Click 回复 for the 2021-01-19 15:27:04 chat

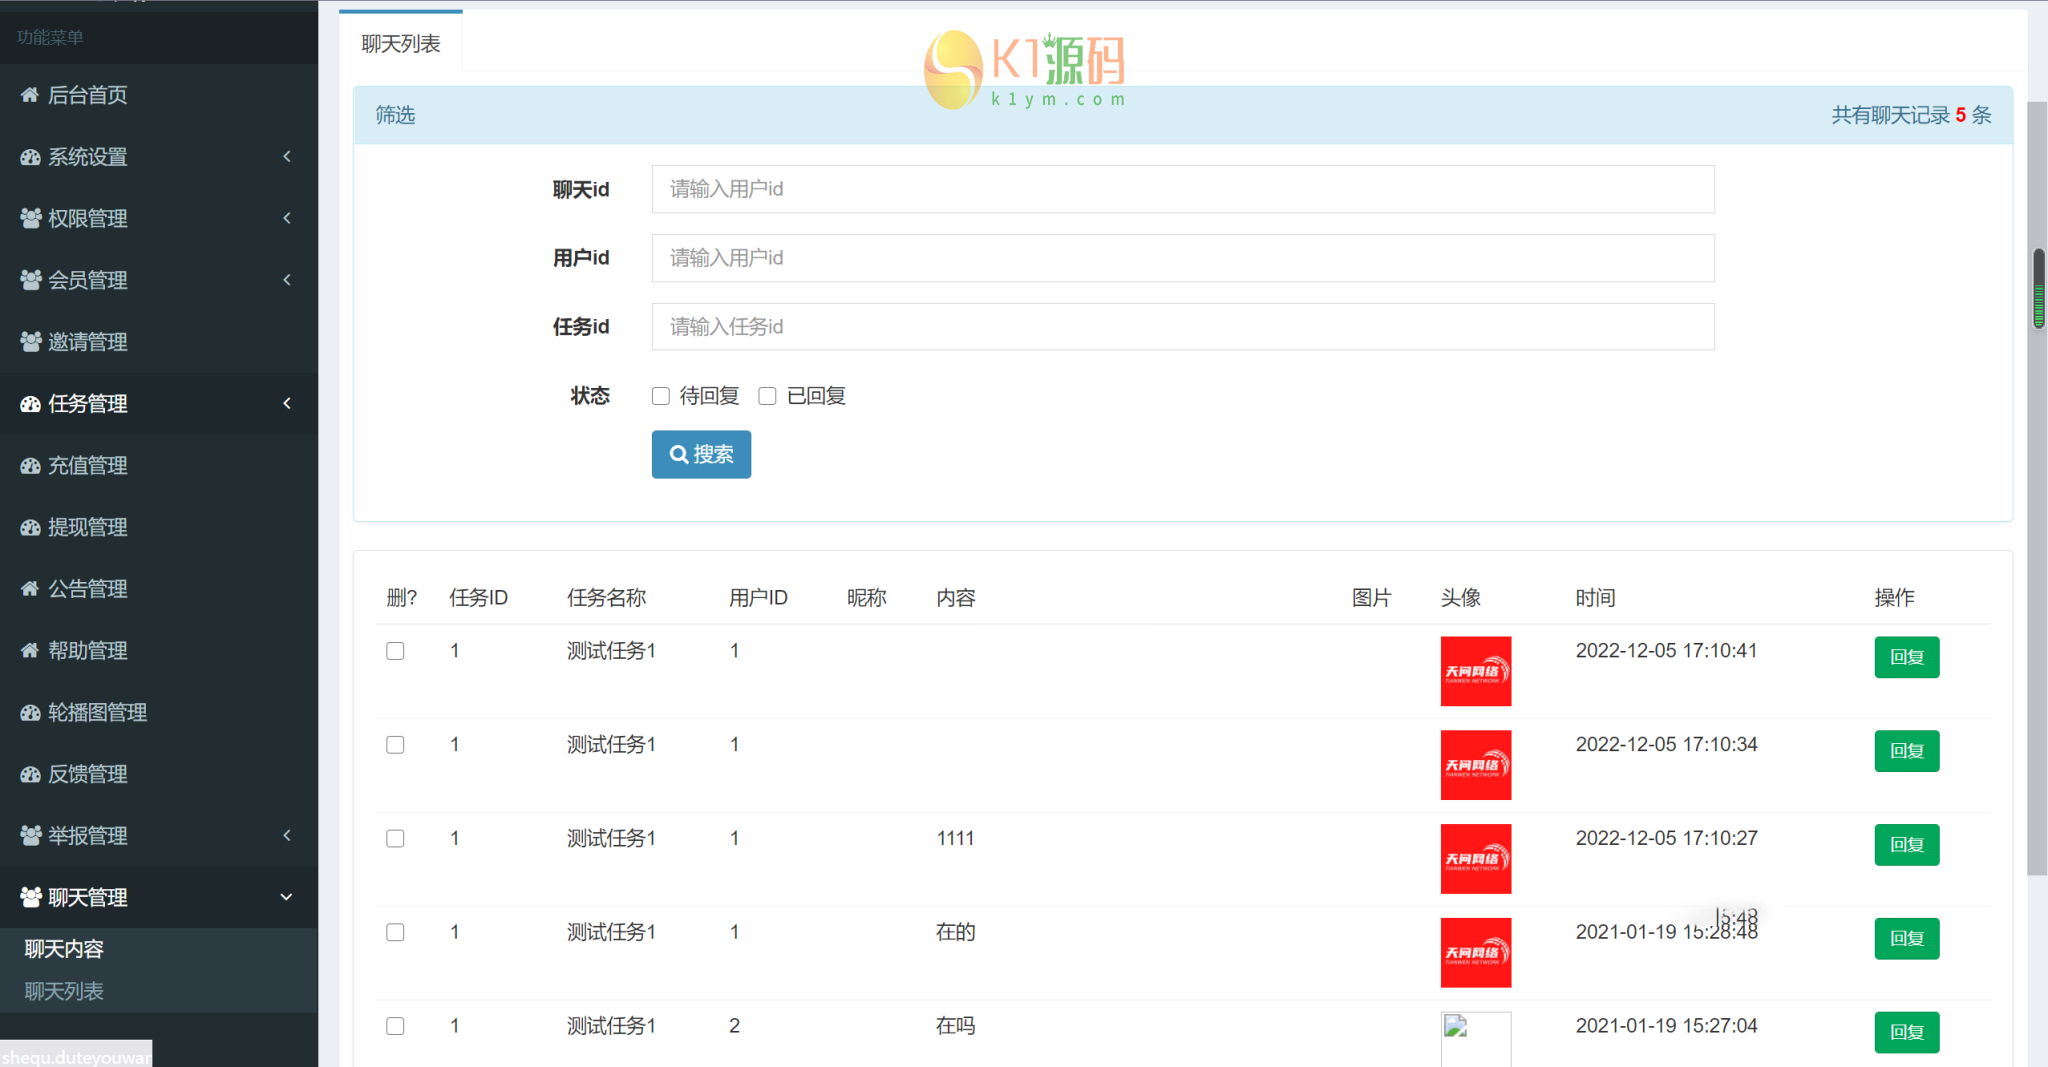point(1906,1033)
